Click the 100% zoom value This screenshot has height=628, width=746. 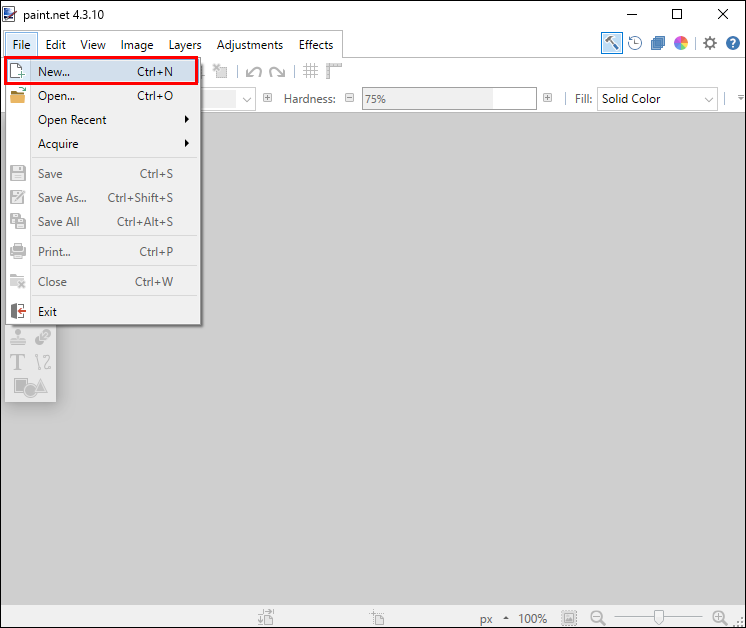coord(532,618)
